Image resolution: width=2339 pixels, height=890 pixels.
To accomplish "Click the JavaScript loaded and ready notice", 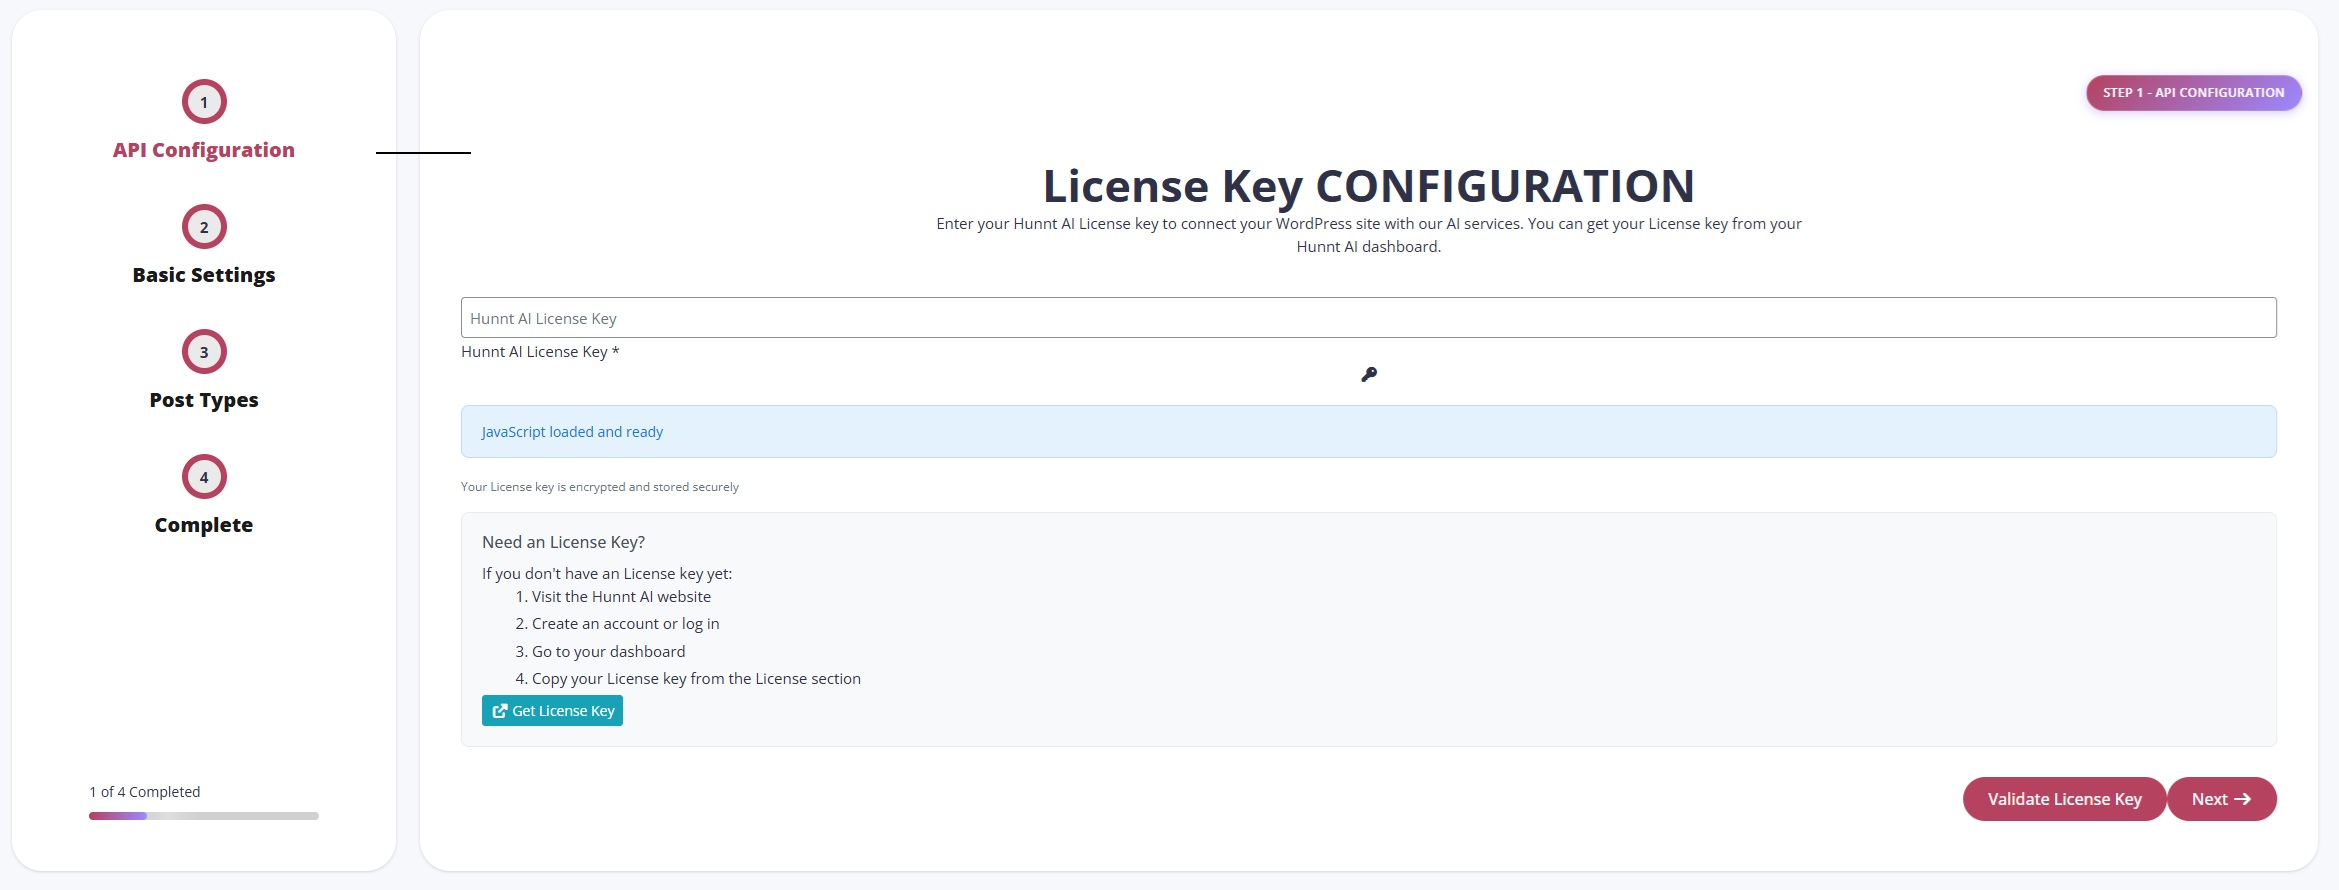I will pos(1368,432).
